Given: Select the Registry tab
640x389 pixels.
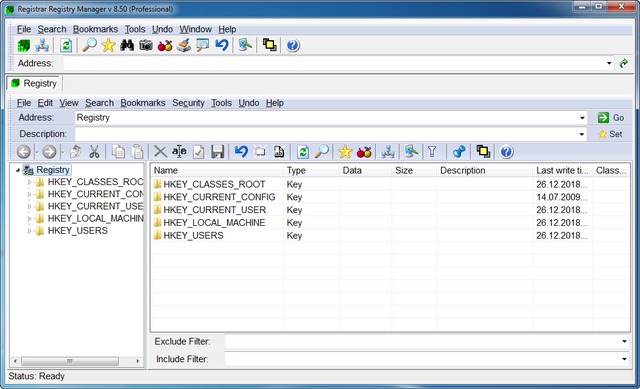Looking at the screenshot, I should click(34, 83).
